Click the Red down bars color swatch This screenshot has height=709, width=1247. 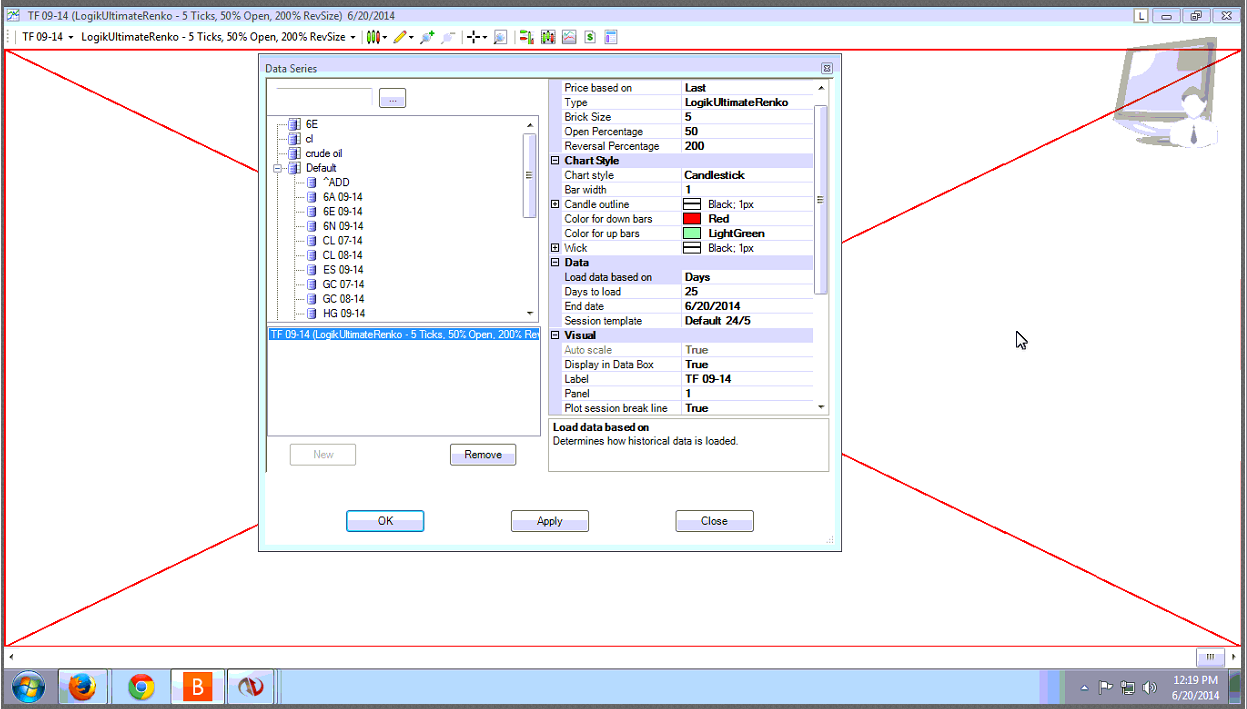(x=691, y=219)
